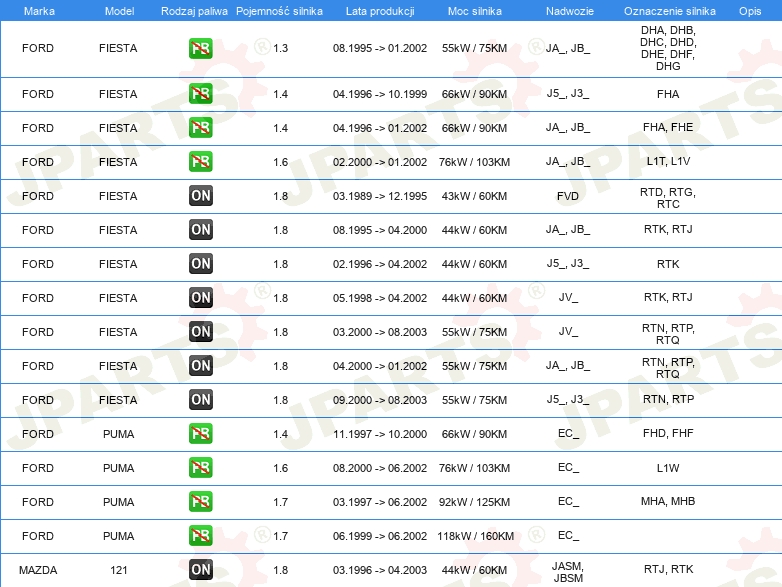Select the date range 04.1996 -> 01.2002

click(380, 128)
